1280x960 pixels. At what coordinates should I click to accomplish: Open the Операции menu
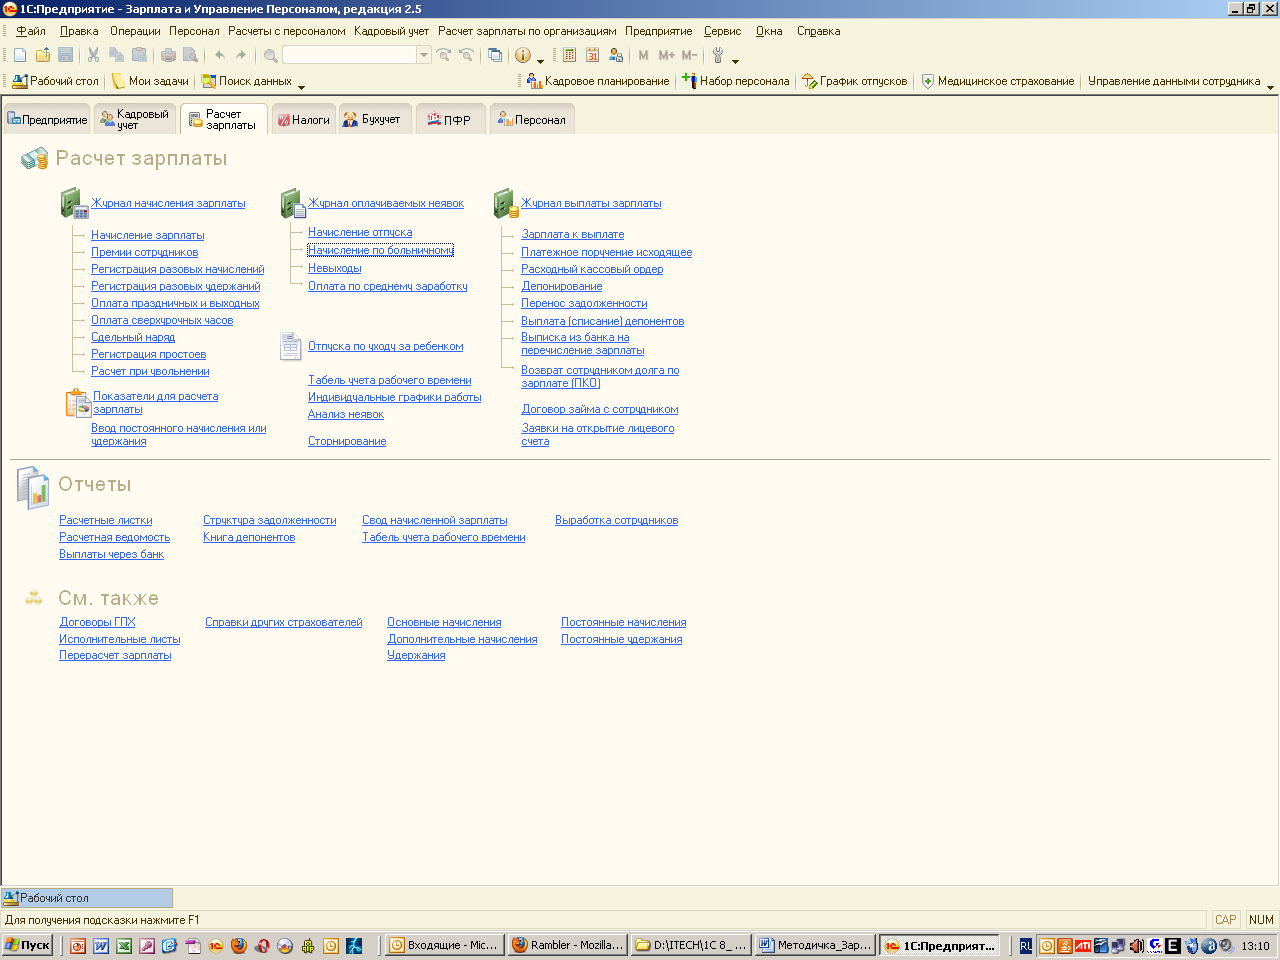pyautogui.click(x=135, y=31)
